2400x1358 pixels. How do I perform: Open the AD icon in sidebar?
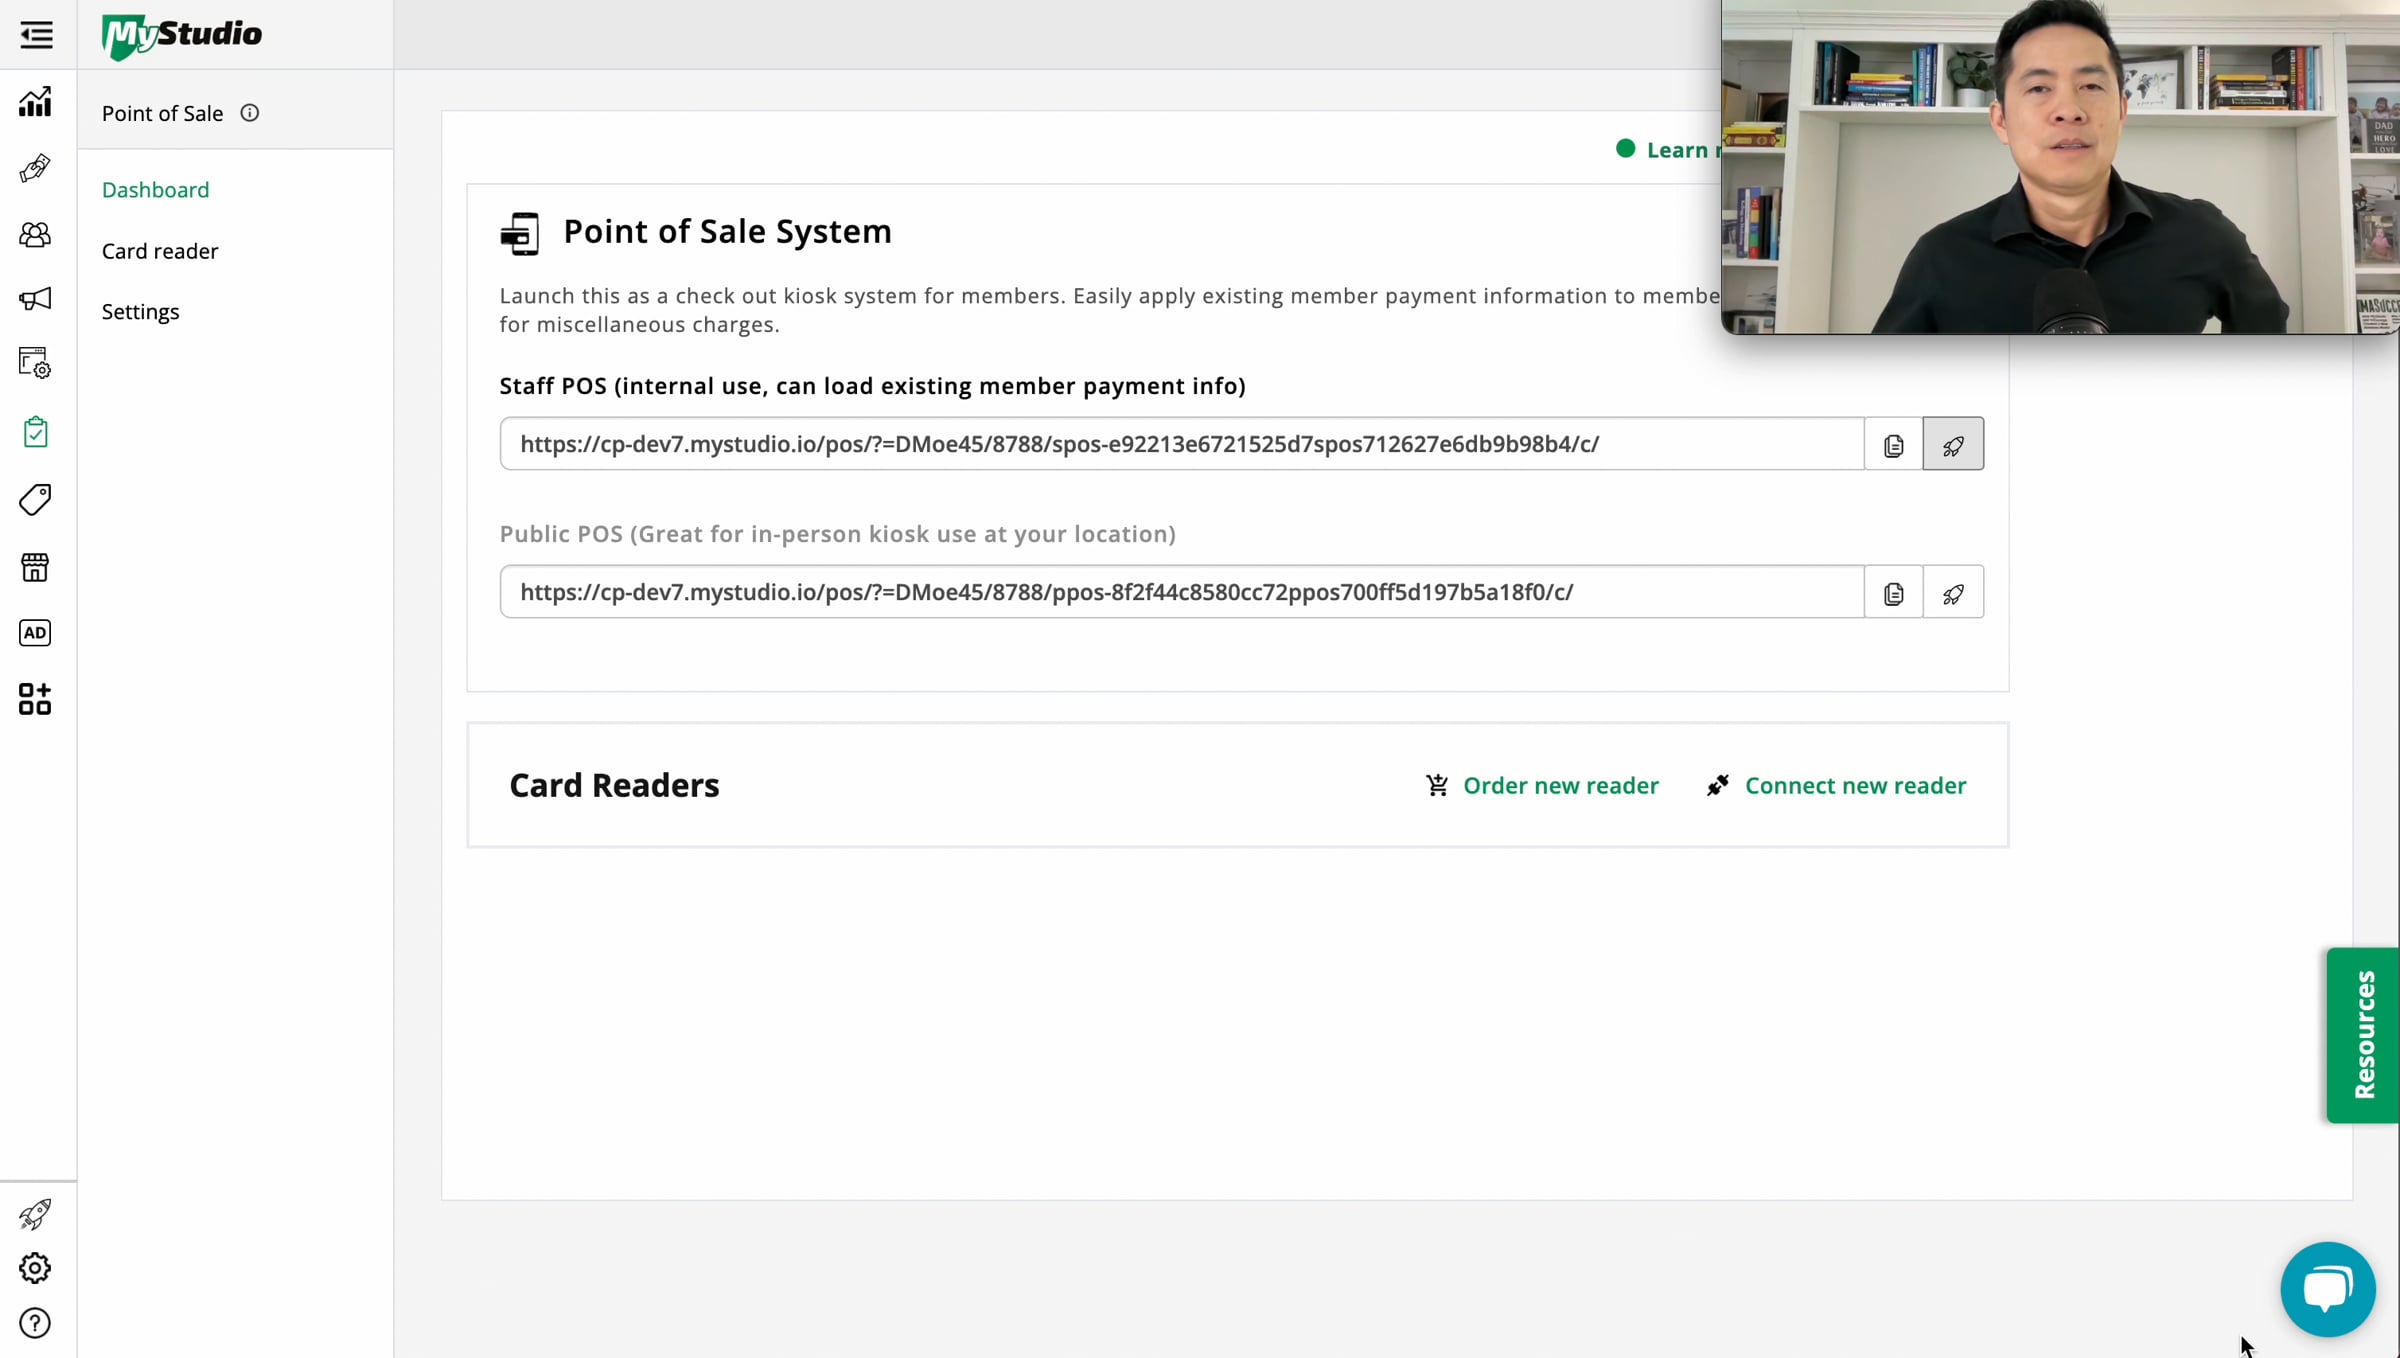click(x=35, y=633)
